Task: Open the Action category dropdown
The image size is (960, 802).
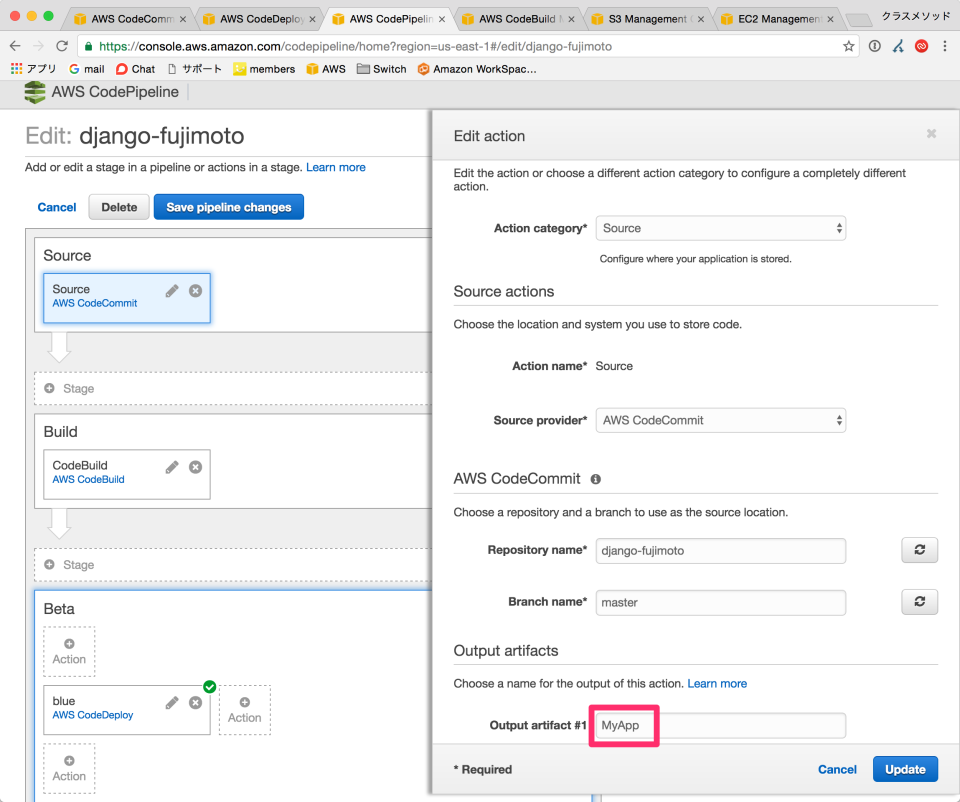Action: 720,228
